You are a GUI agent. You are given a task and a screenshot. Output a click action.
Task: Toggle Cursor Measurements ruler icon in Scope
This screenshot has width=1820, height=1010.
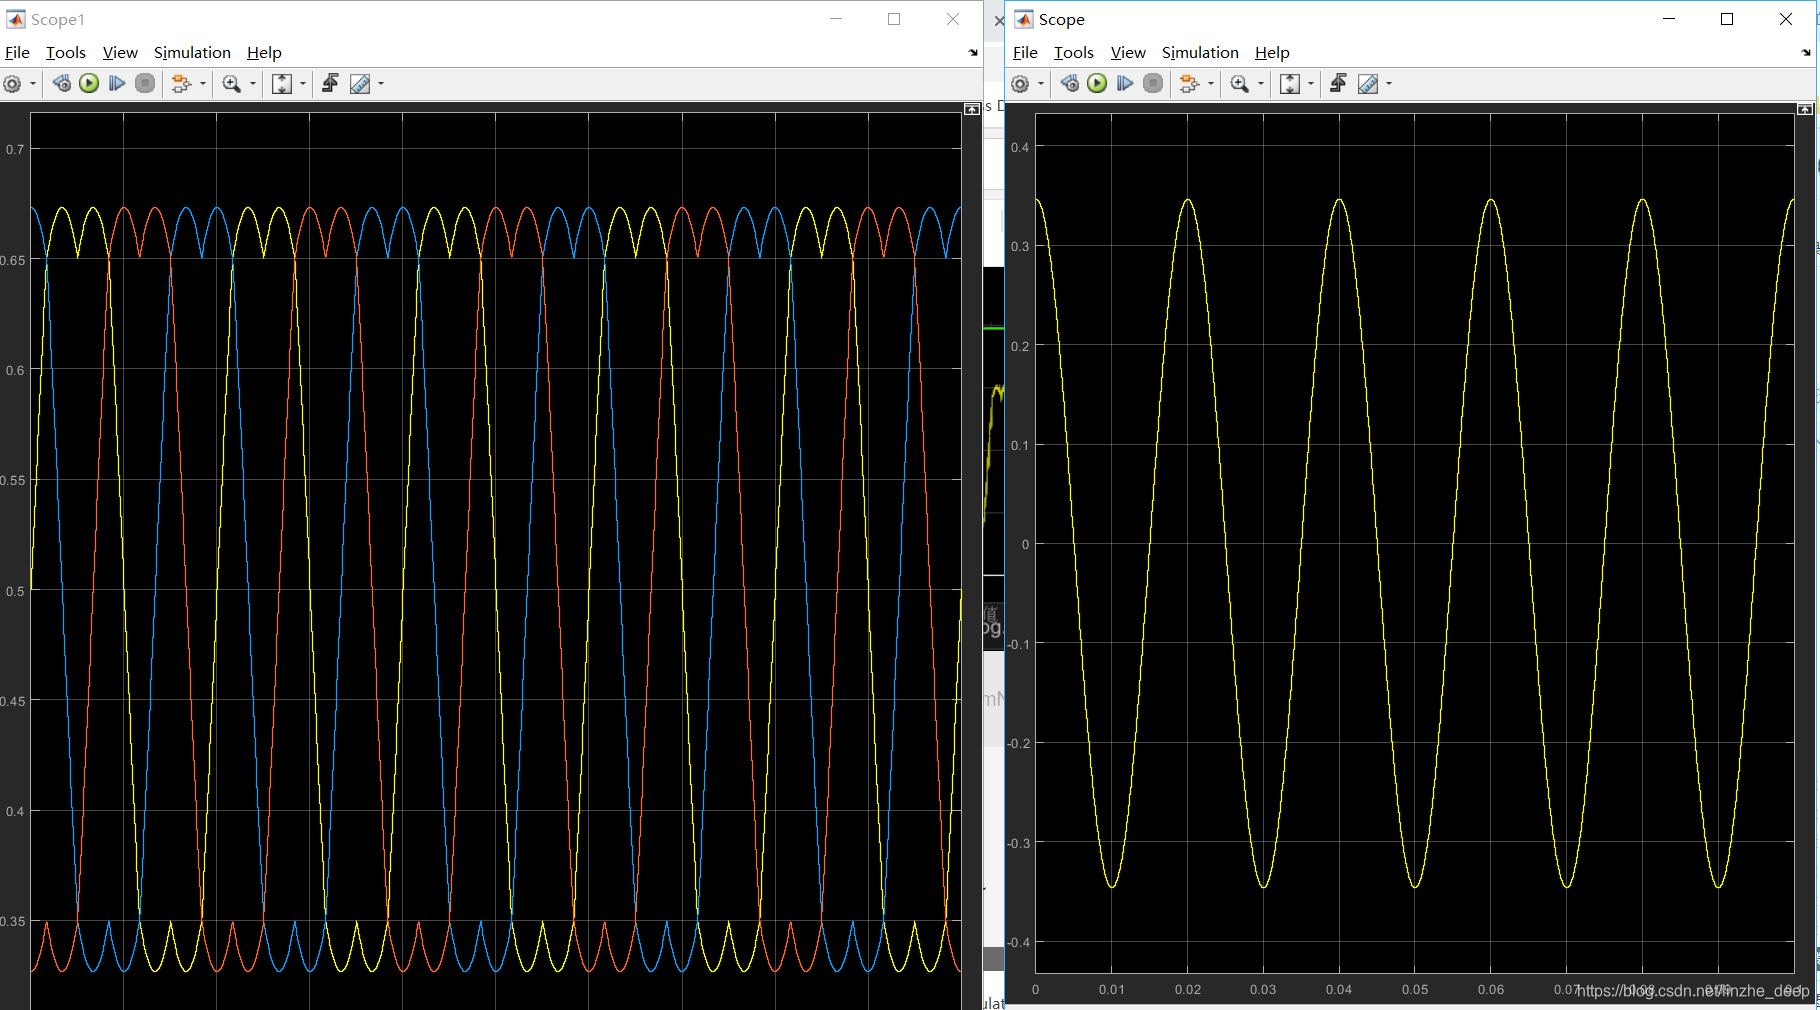coord(1368,84)
